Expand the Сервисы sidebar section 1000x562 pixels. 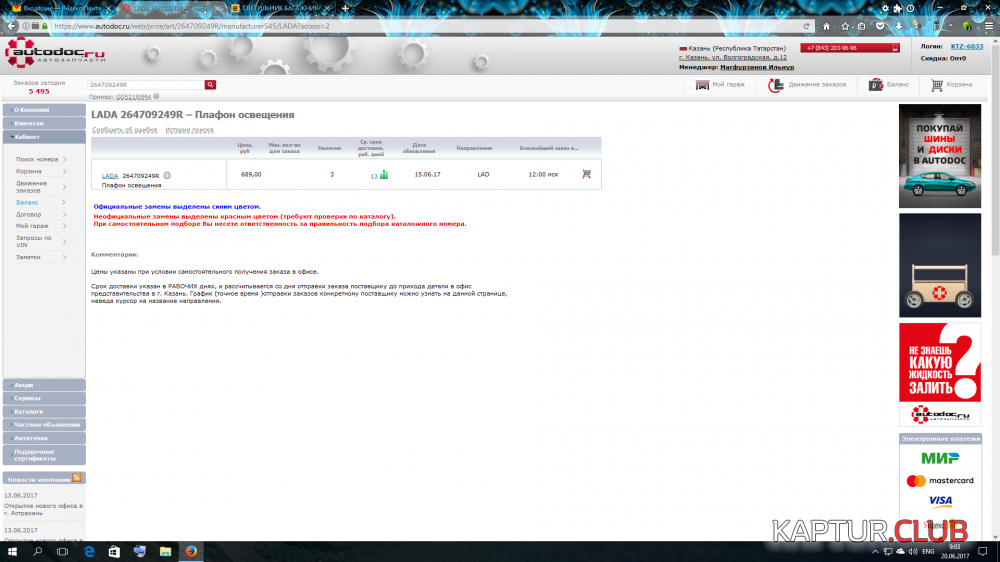(44, 398)
